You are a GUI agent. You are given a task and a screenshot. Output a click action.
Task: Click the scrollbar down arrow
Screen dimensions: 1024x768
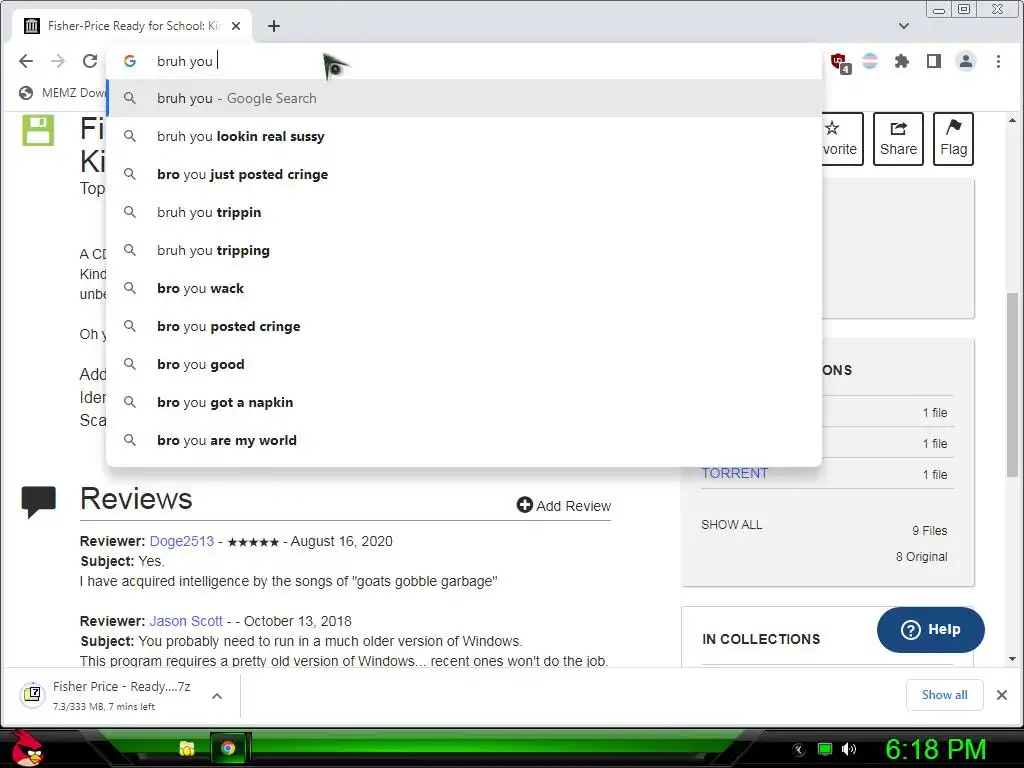coord(1012,659)
